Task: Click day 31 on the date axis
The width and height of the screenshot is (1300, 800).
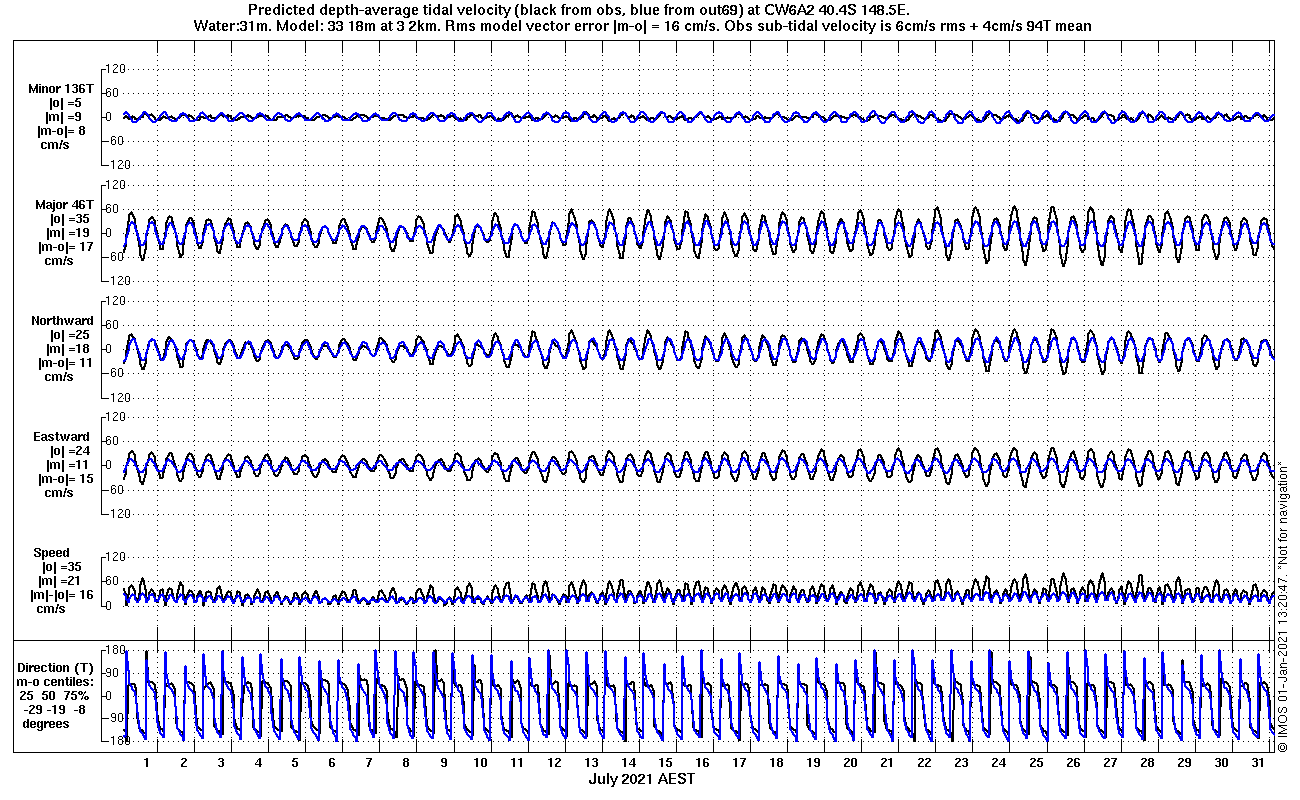Action: click(1258, 762)
